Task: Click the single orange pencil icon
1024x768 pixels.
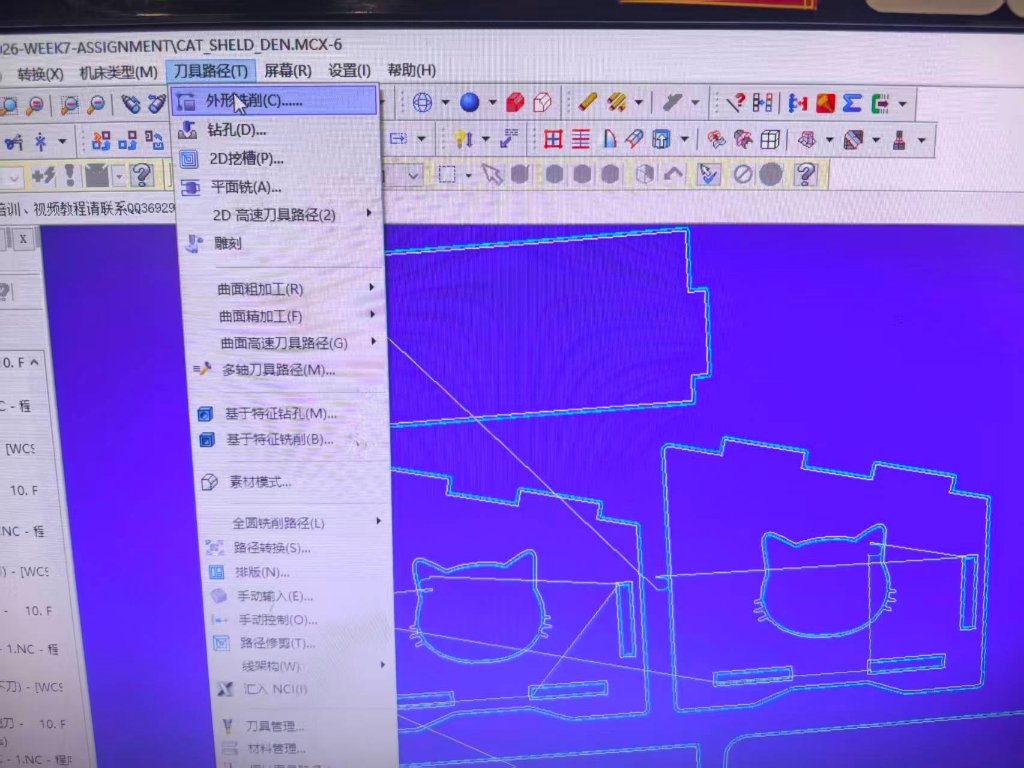Action: (587, 102)
